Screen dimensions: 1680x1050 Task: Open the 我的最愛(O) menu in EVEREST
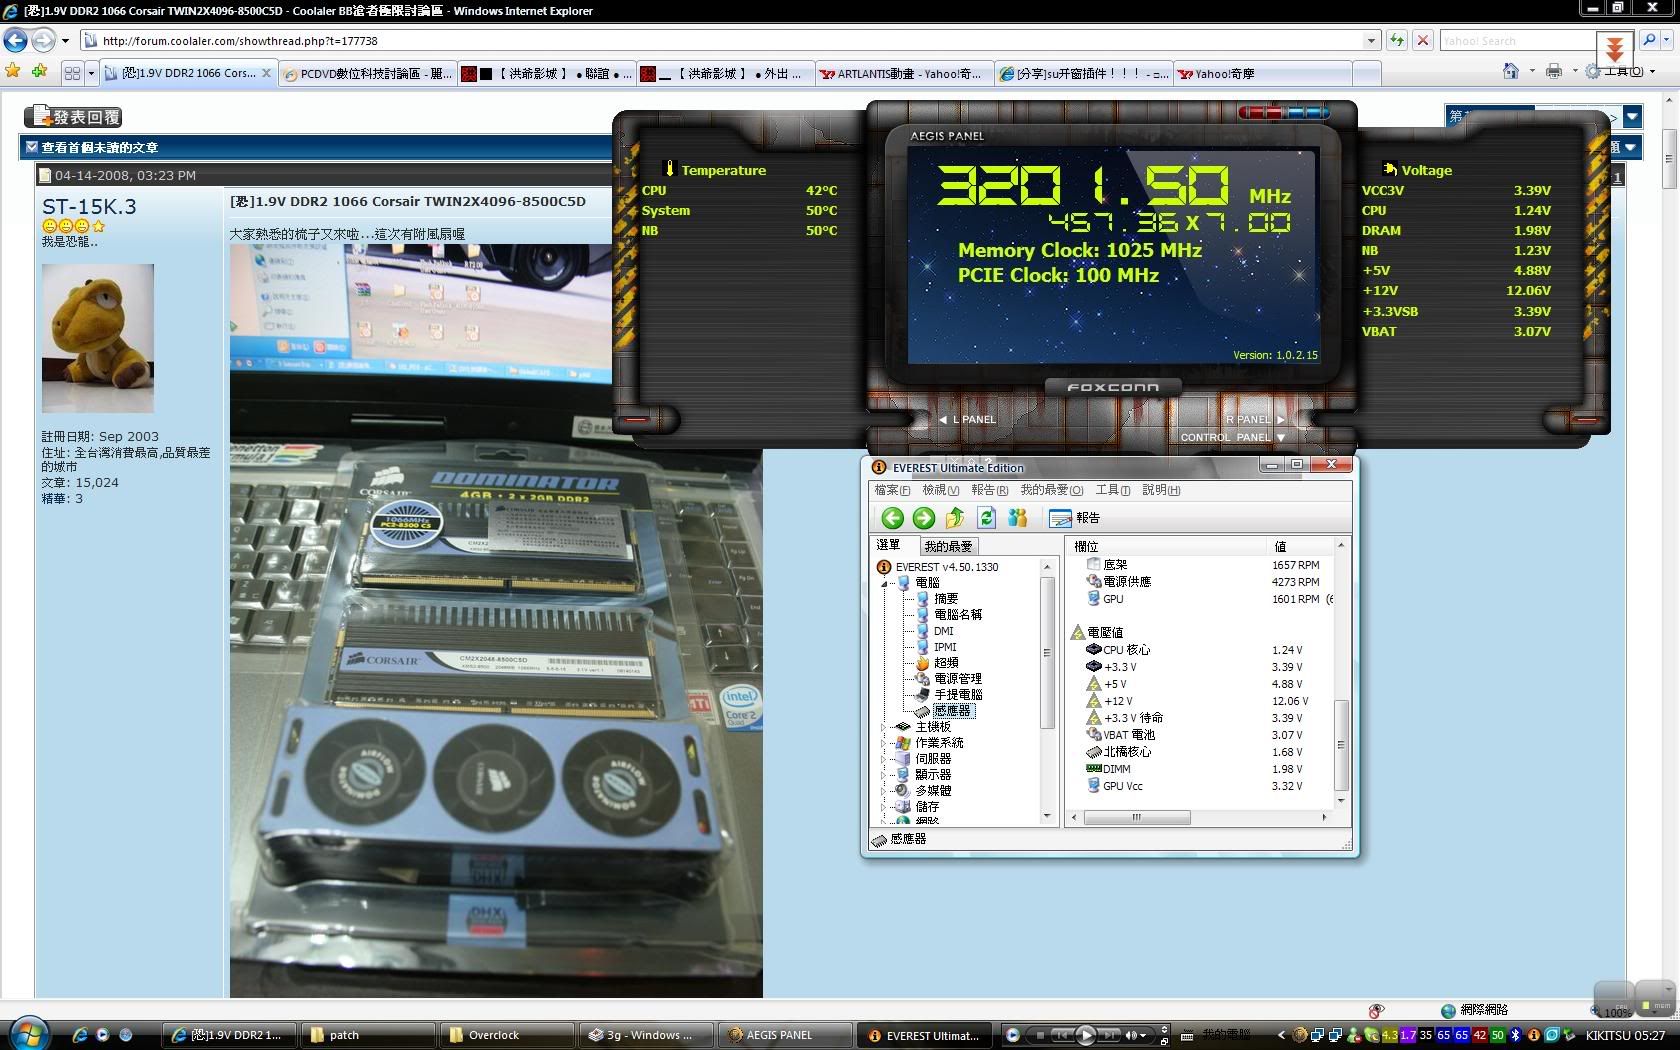[1051, 490]
